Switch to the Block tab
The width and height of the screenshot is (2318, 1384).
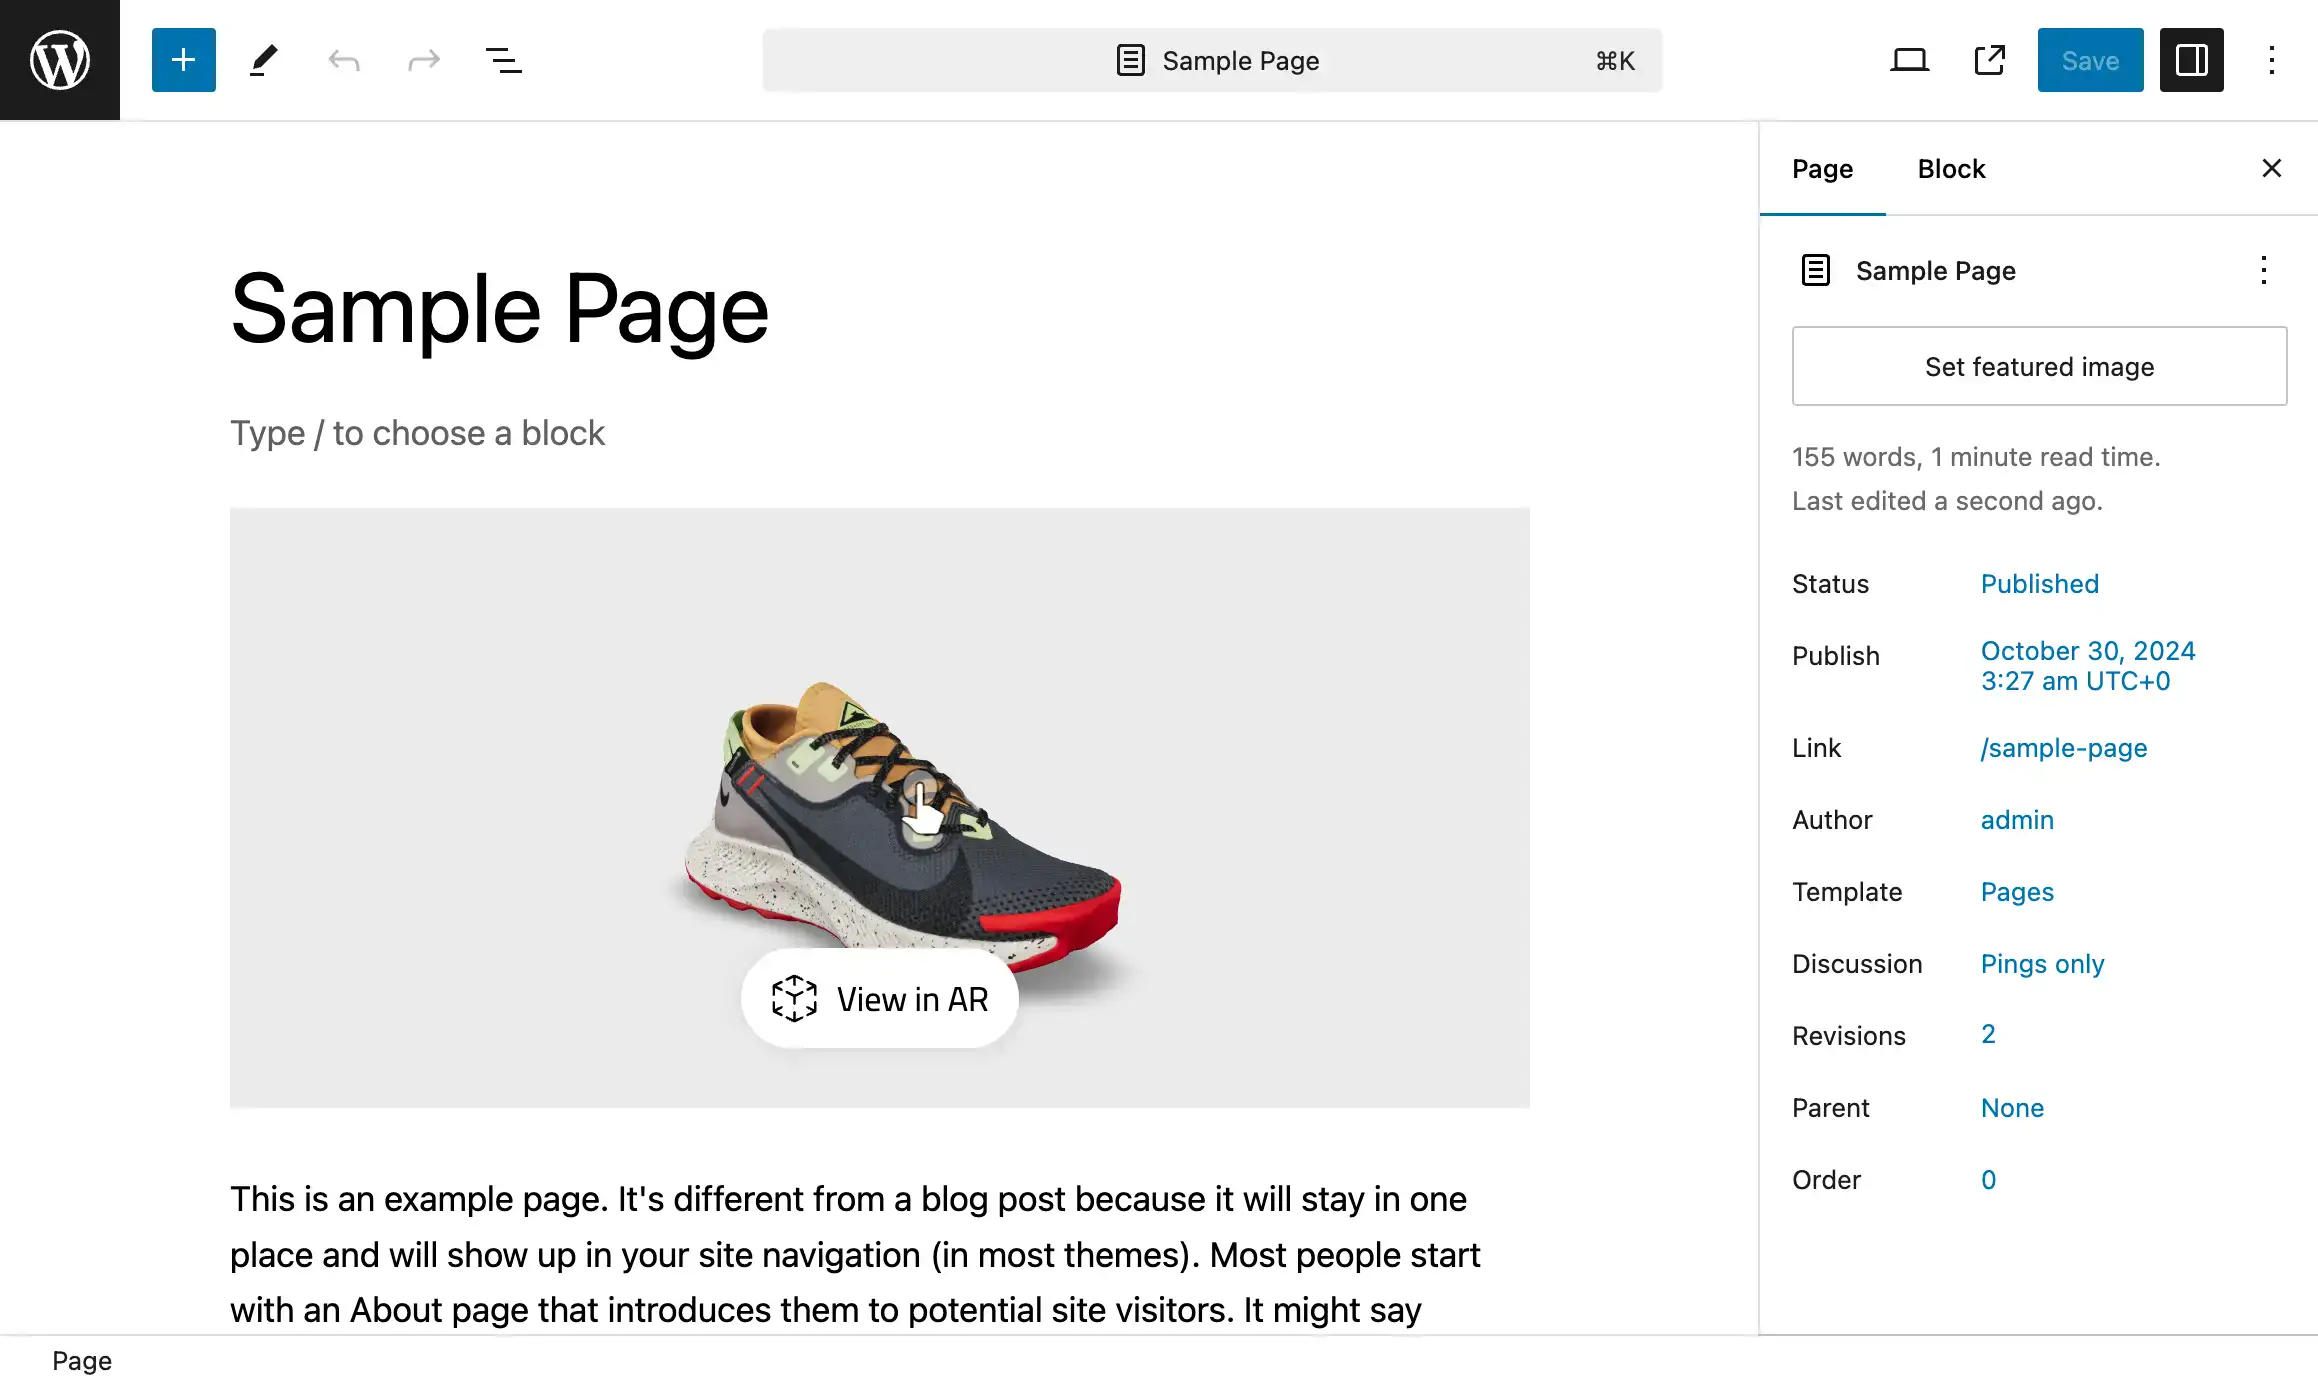coord(1951,168)
